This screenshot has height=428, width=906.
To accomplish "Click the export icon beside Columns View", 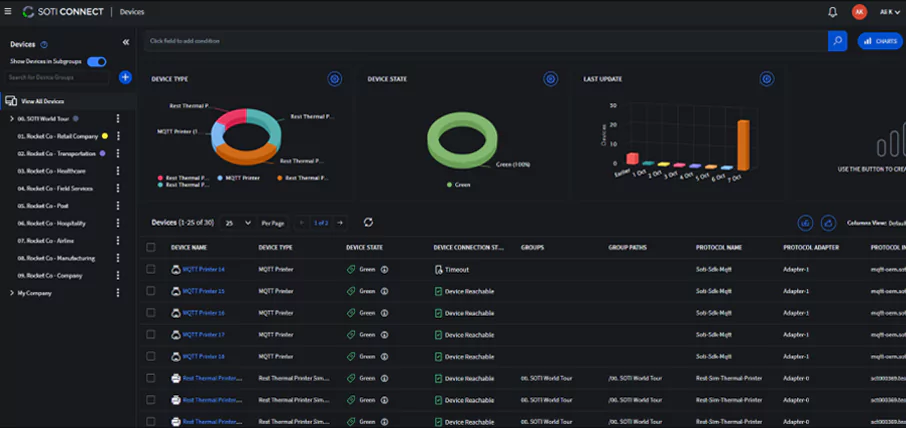I will pyautogui.click(x=829, y=223).
